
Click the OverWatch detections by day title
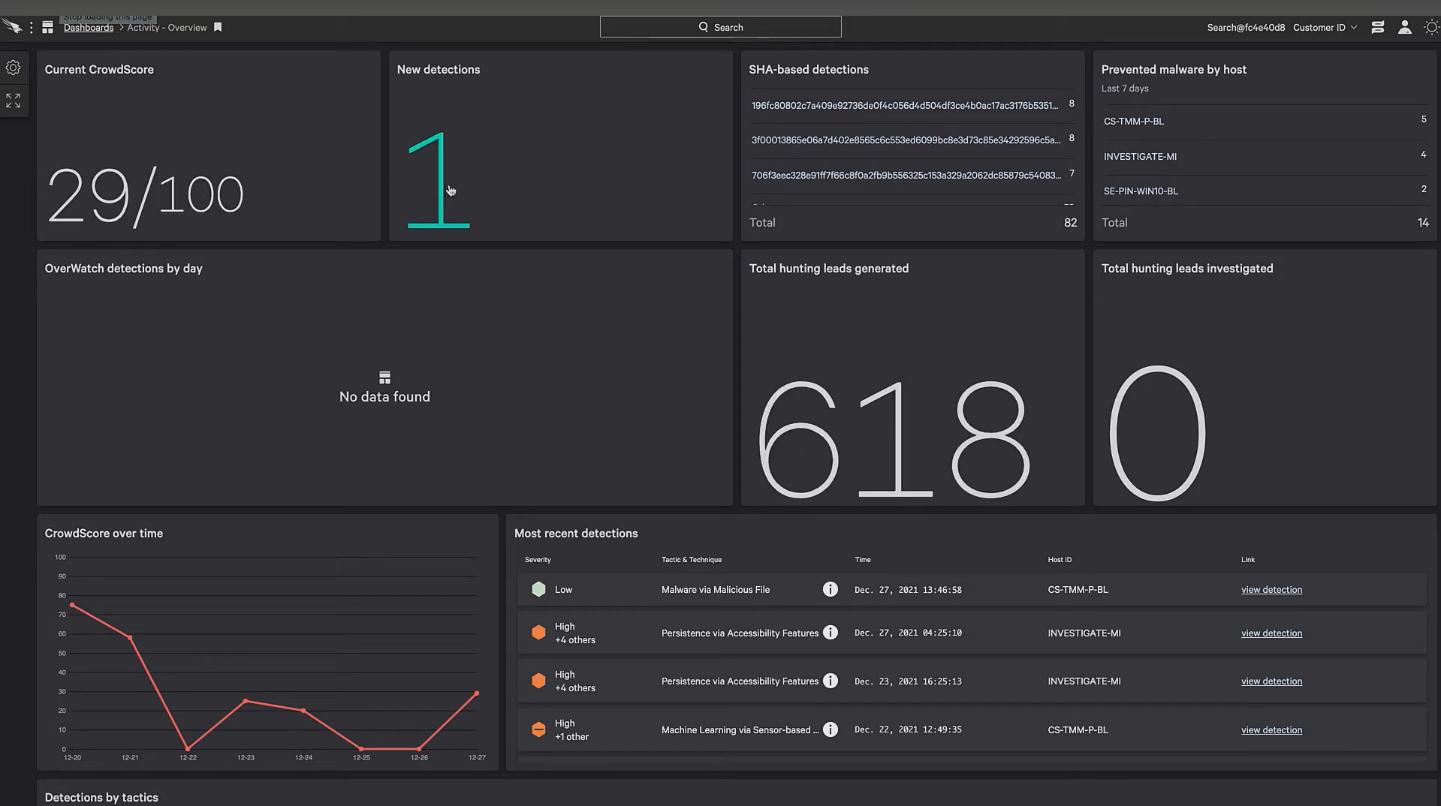(124, 268)
